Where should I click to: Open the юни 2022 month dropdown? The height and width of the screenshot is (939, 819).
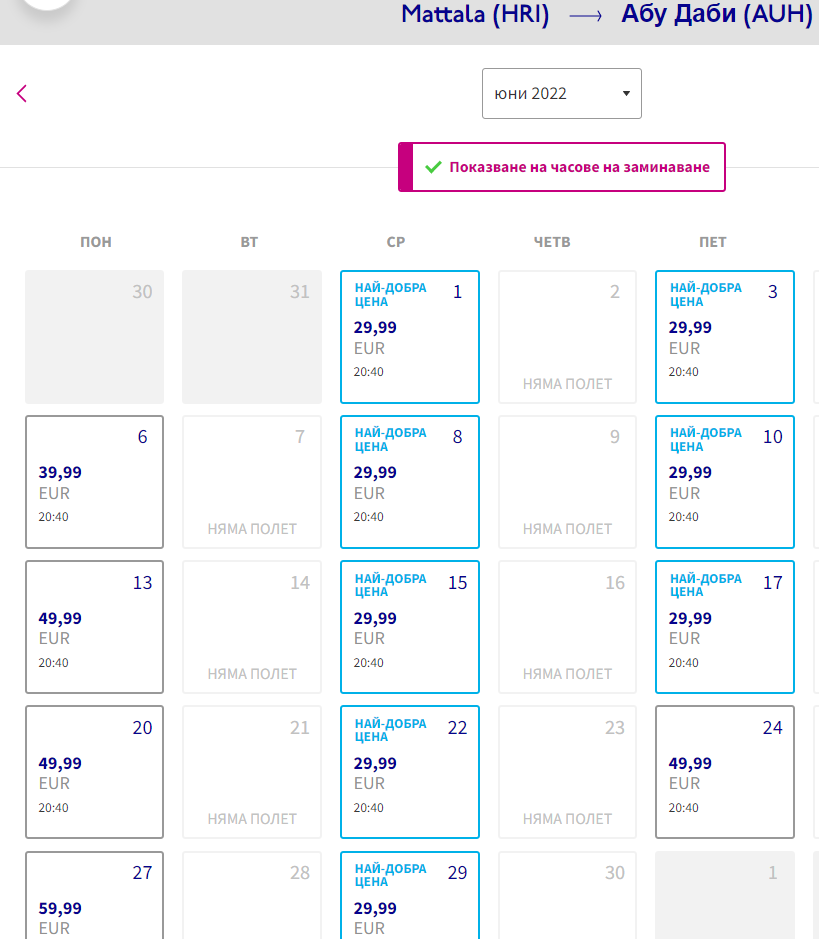(x=561, y=94)
